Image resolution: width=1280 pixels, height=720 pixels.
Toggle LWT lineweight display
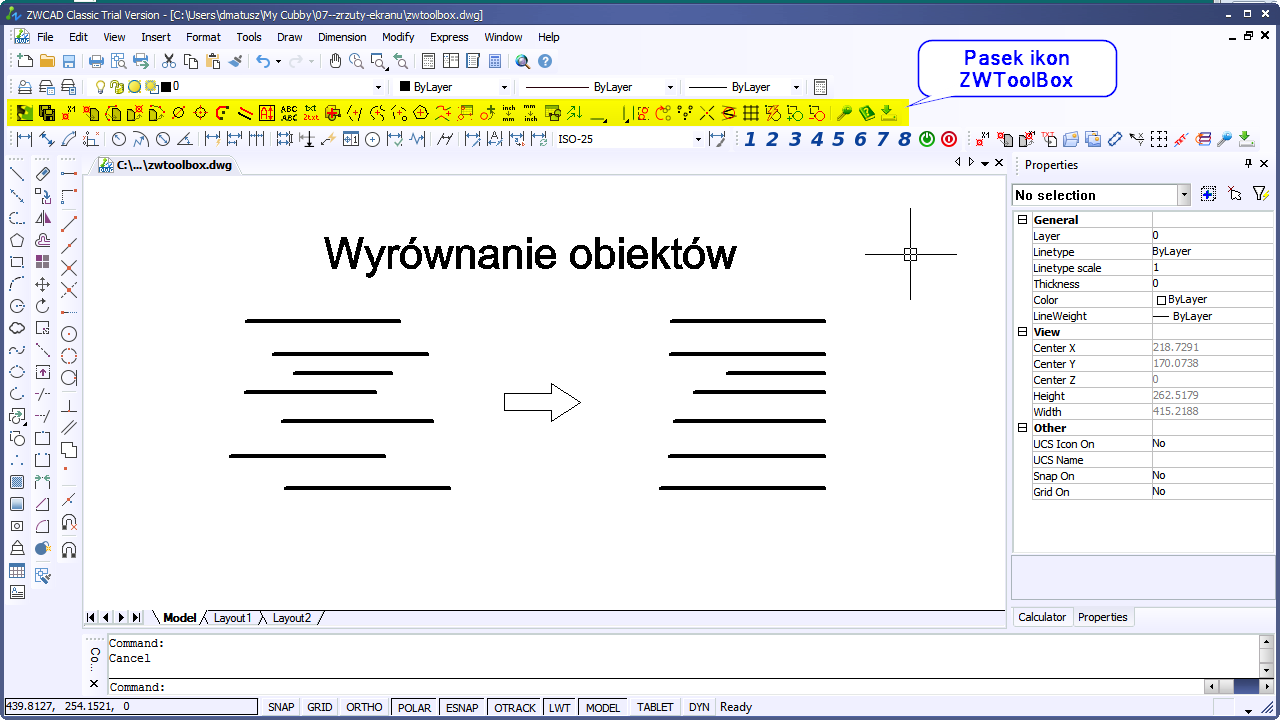click(x=560, y=707)
